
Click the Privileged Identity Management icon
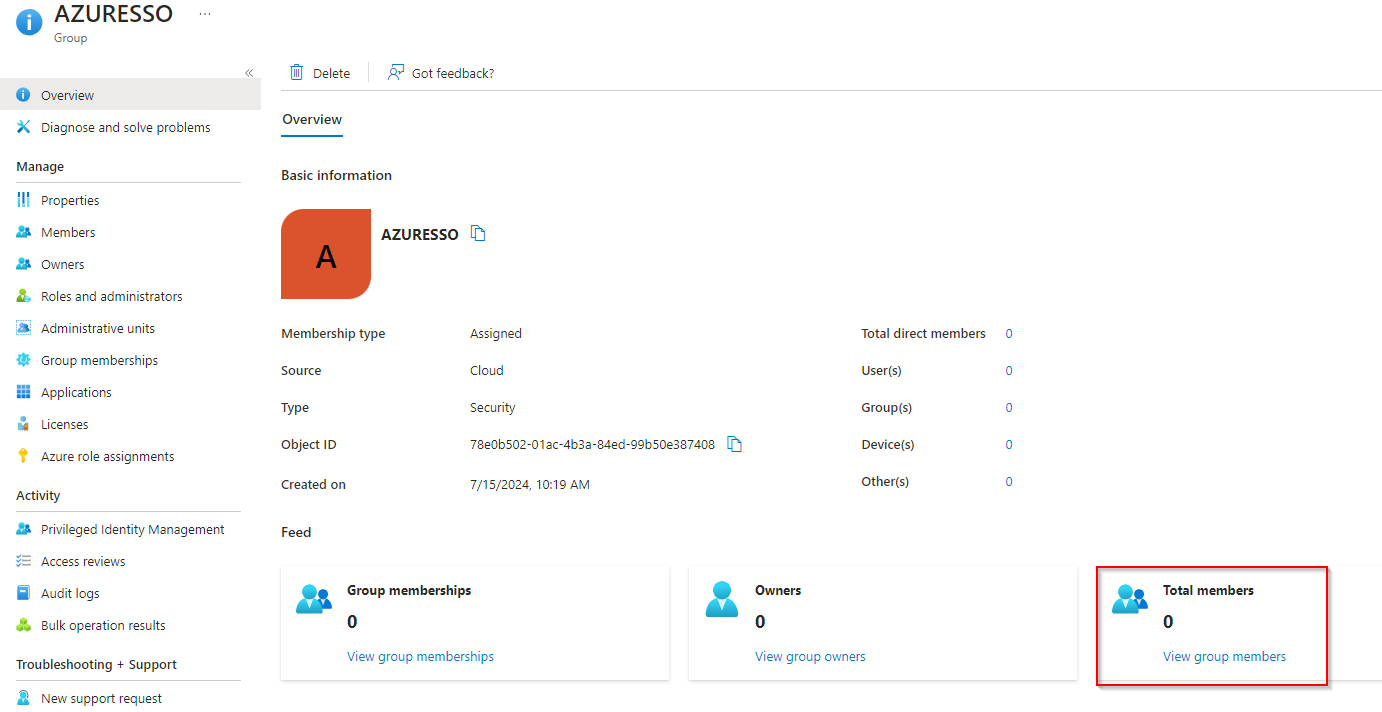click(24, 529)
